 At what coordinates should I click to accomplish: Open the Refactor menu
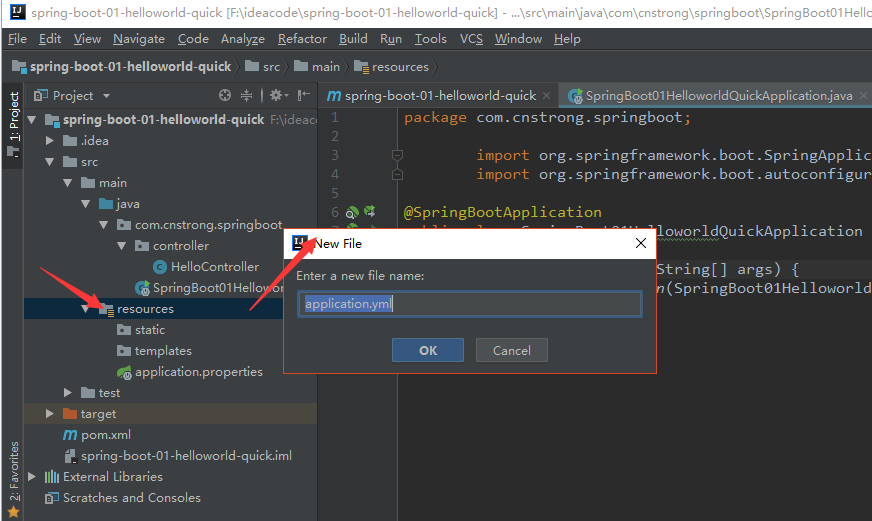click(x=303, y=39)
